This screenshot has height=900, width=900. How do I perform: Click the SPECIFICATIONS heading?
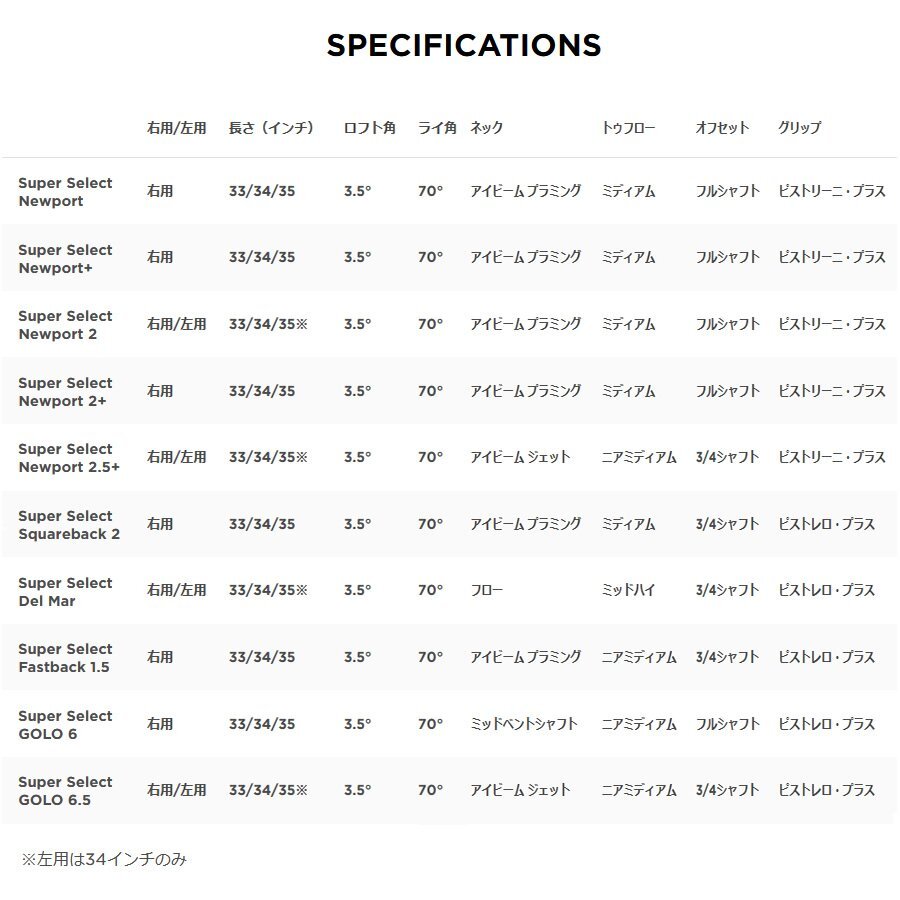click(x=464, y=45)
